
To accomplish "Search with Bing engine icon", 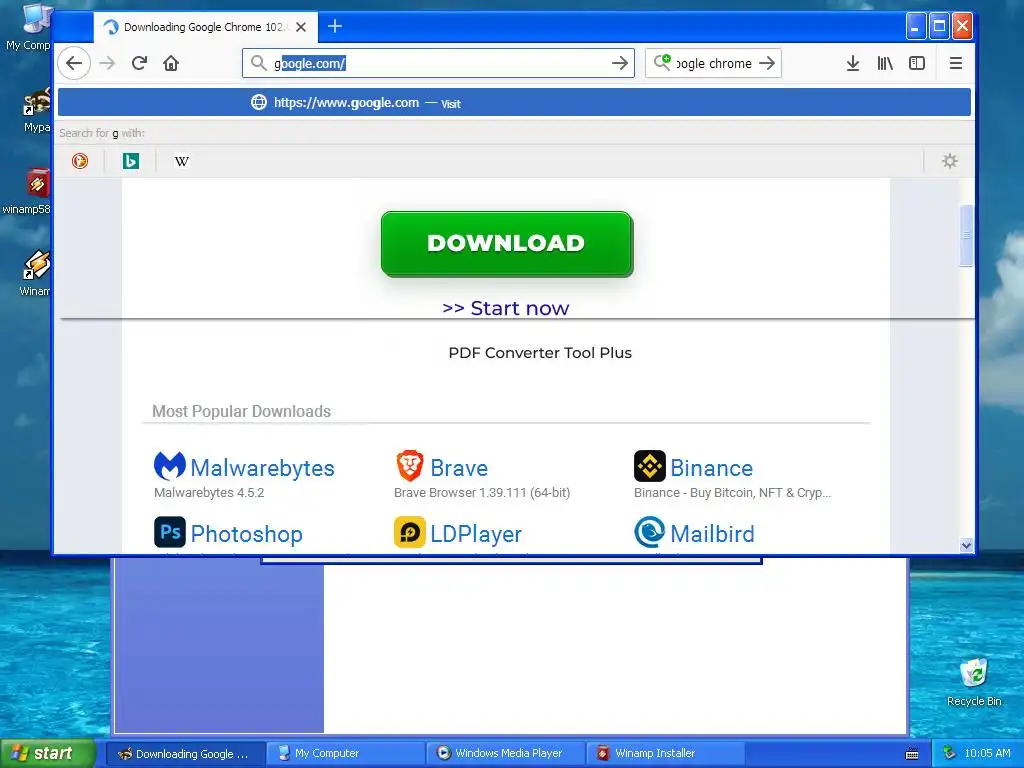I will tap(131, 161).
